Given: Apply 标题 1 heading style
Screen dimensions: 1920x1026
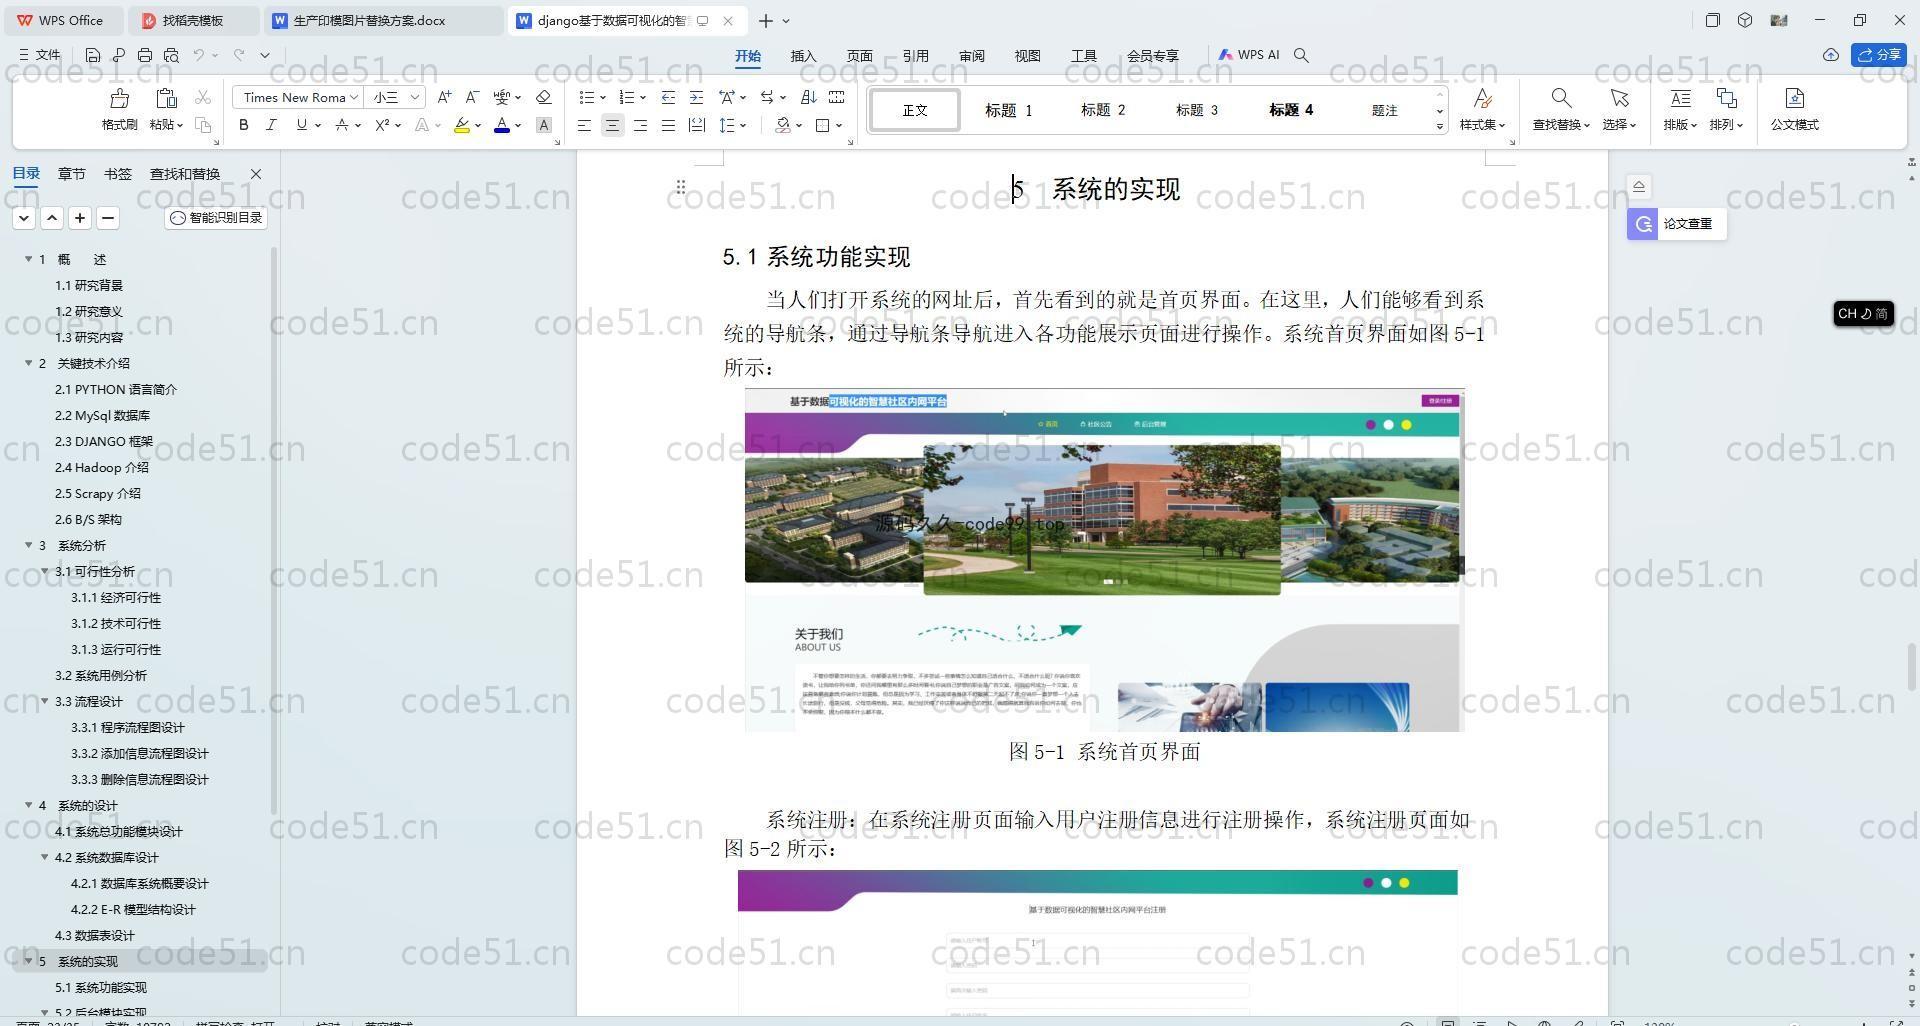Looking at the screenshot, I should (x=1008, y=110).
